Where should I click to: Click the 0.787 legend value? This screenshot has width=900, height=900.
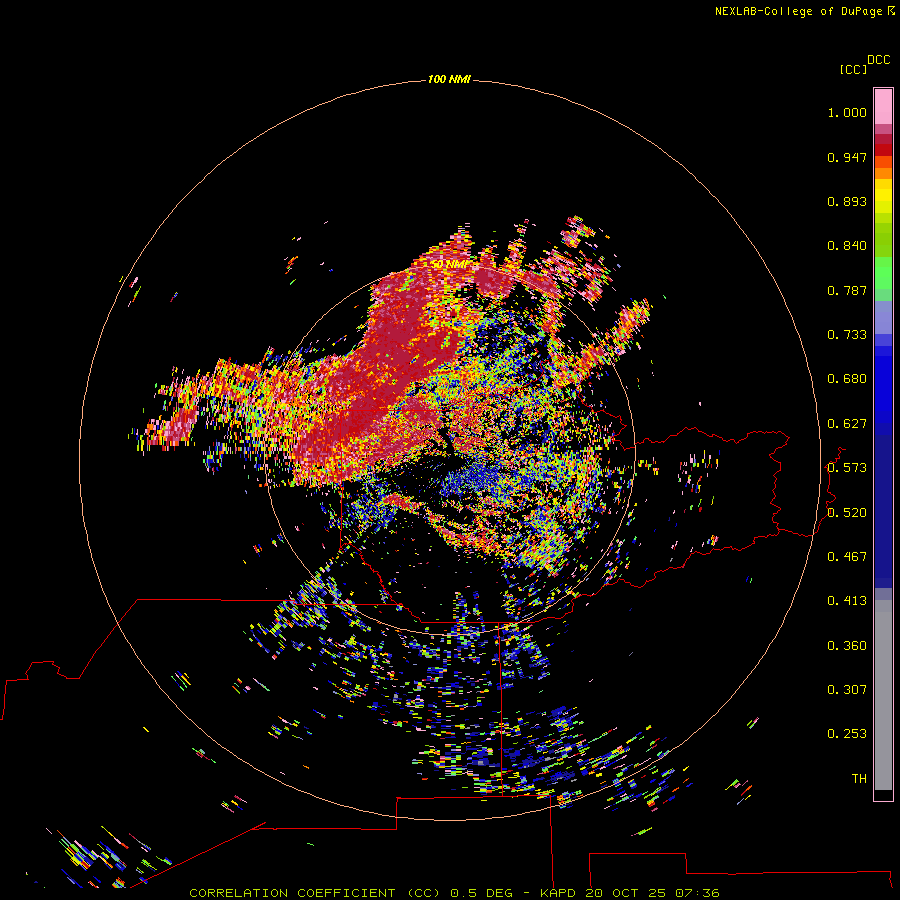(847, 290)
